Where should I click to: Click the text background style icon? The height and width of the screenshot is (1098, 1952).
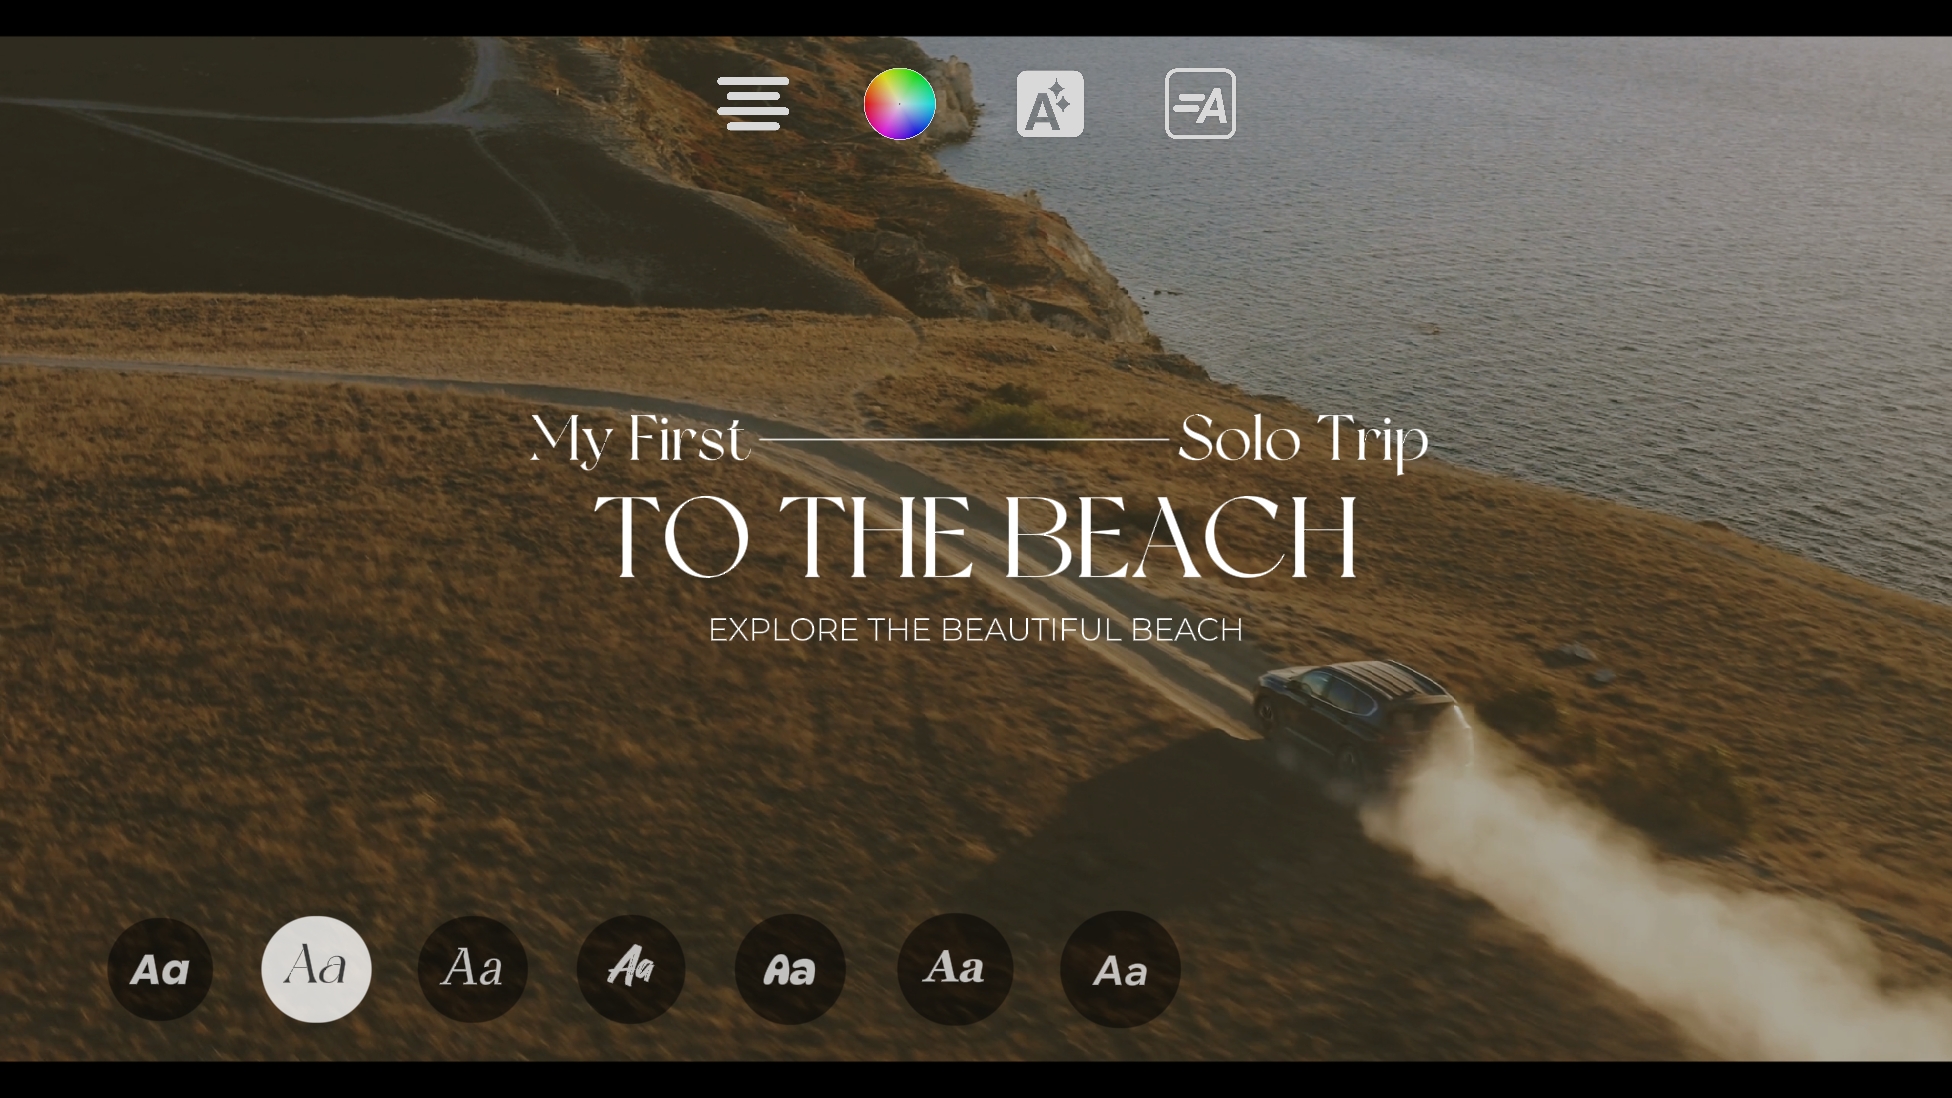[x=1200, y=104]
